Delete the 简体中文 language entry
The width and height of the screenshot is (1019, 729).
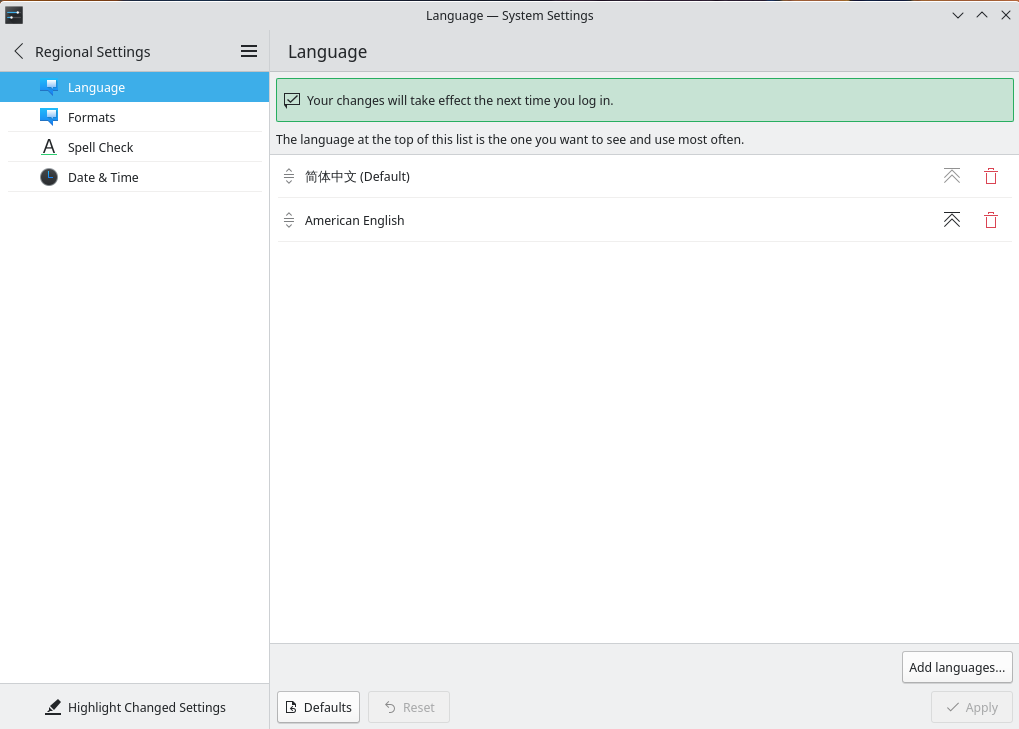pos(990,176)
